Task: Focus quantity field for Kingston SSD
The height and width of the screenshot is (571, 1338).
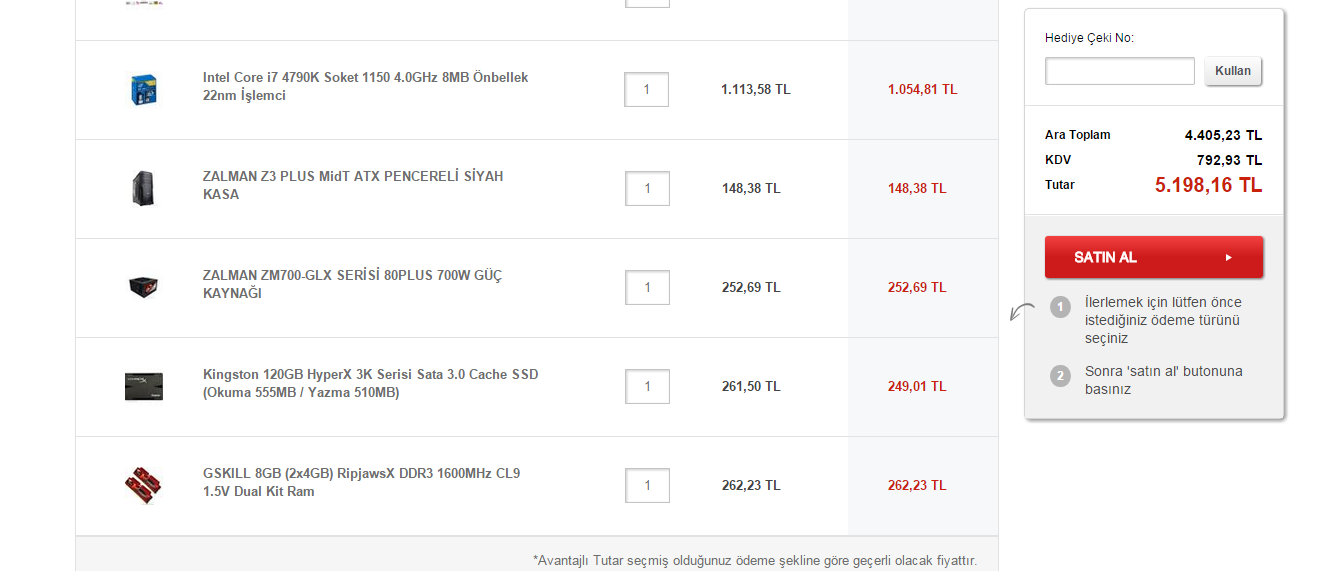Action: tap(647, 386)
